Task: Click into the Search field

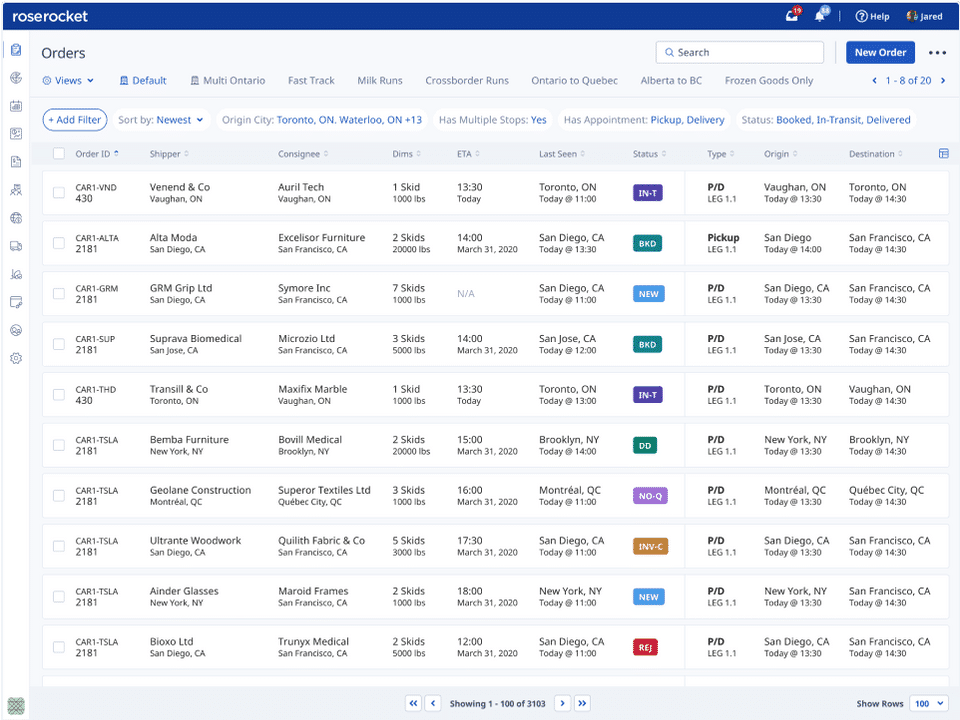Action: pos(740,53)
